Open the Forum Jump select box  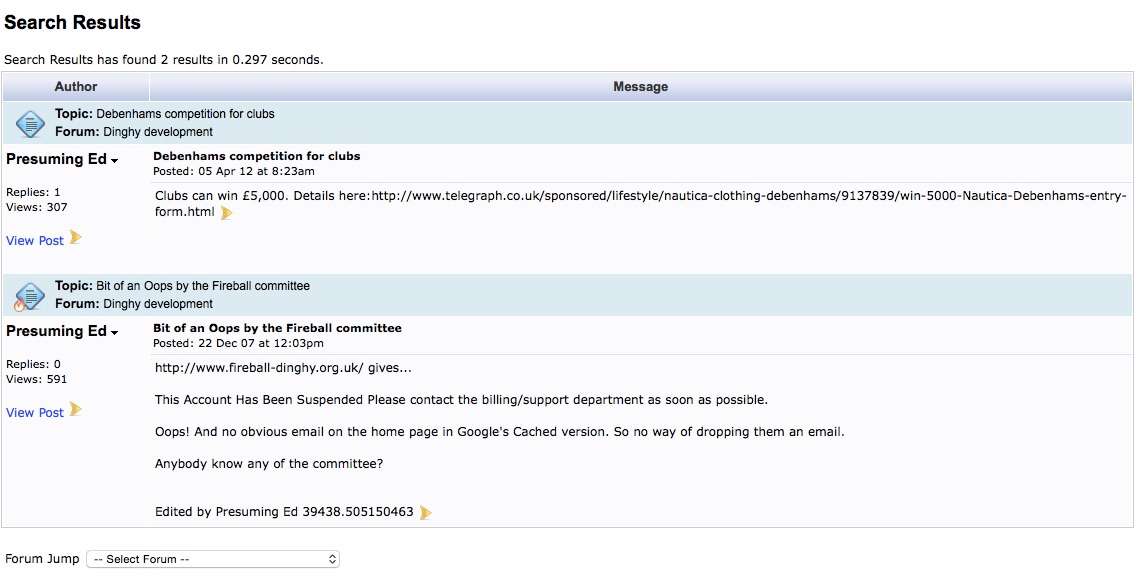click(213, 559)
